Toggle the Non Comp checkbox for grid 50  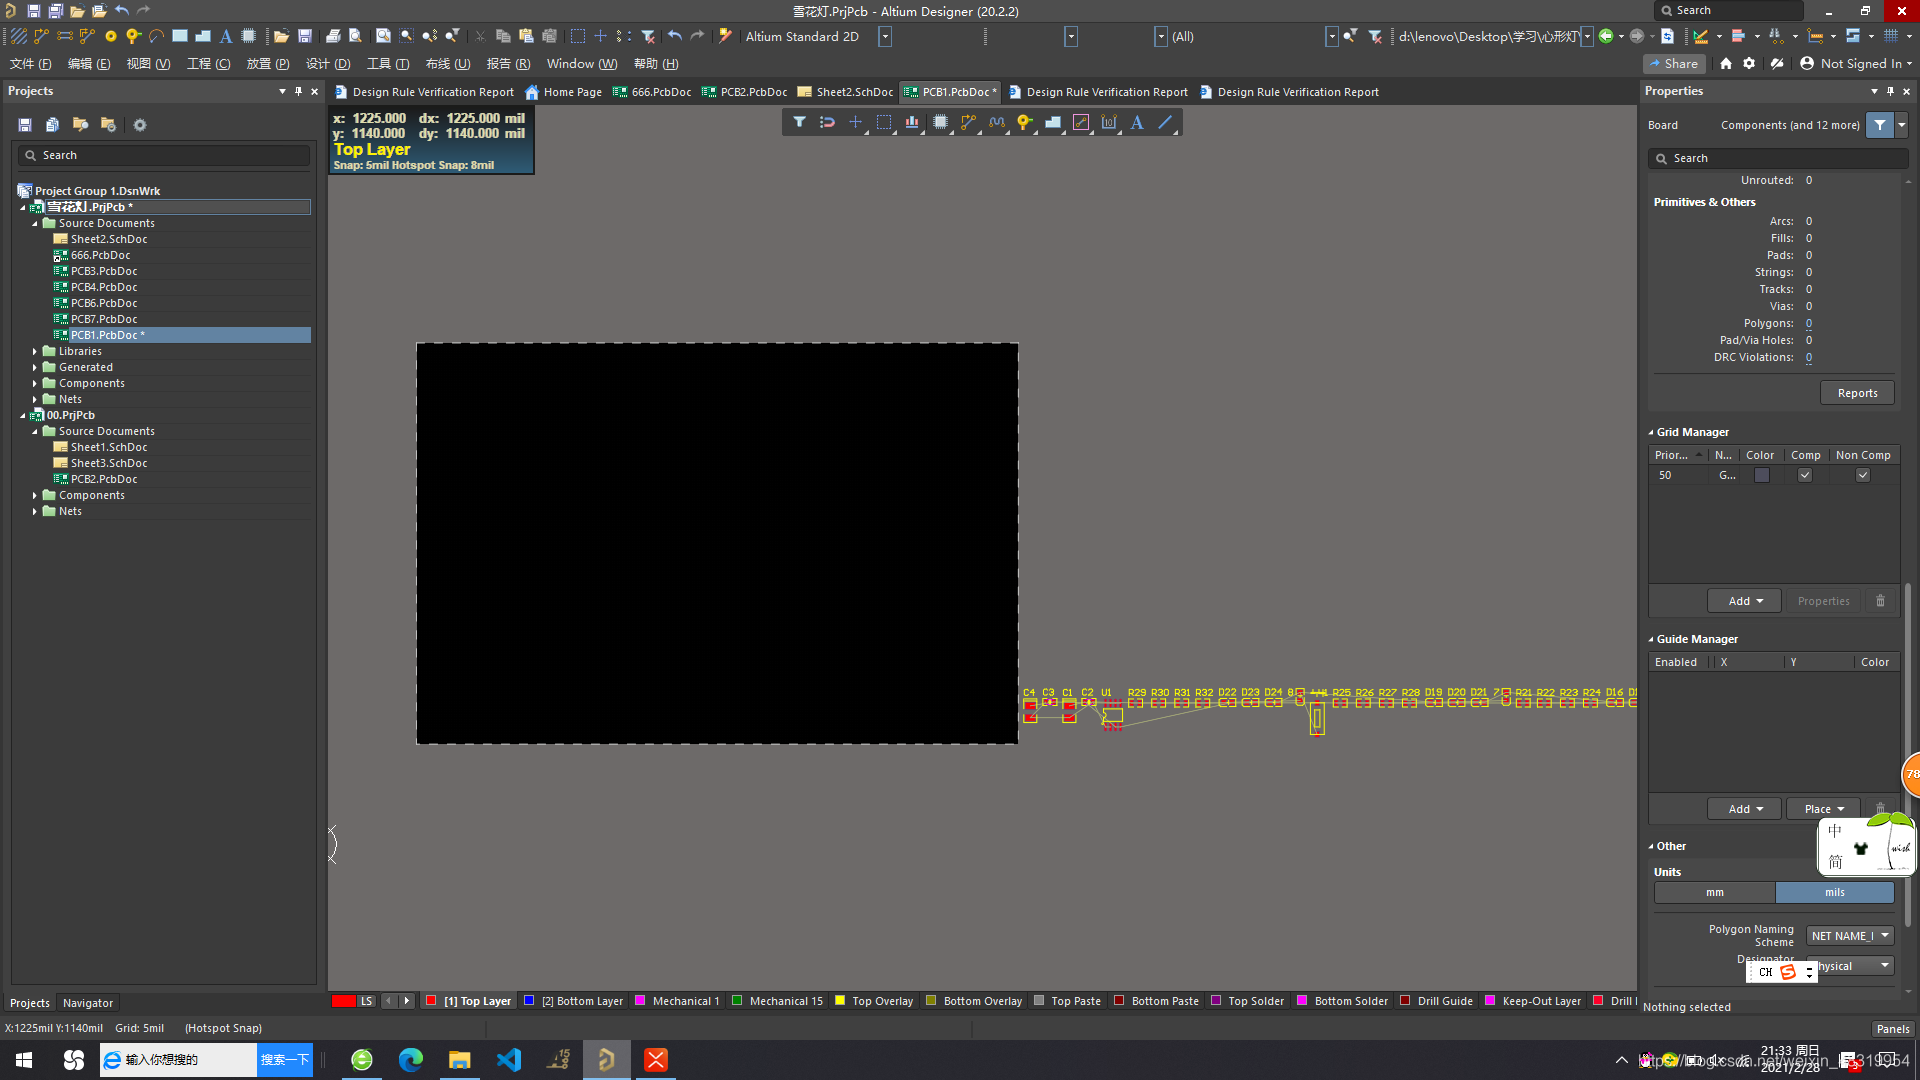[1863, 475]
